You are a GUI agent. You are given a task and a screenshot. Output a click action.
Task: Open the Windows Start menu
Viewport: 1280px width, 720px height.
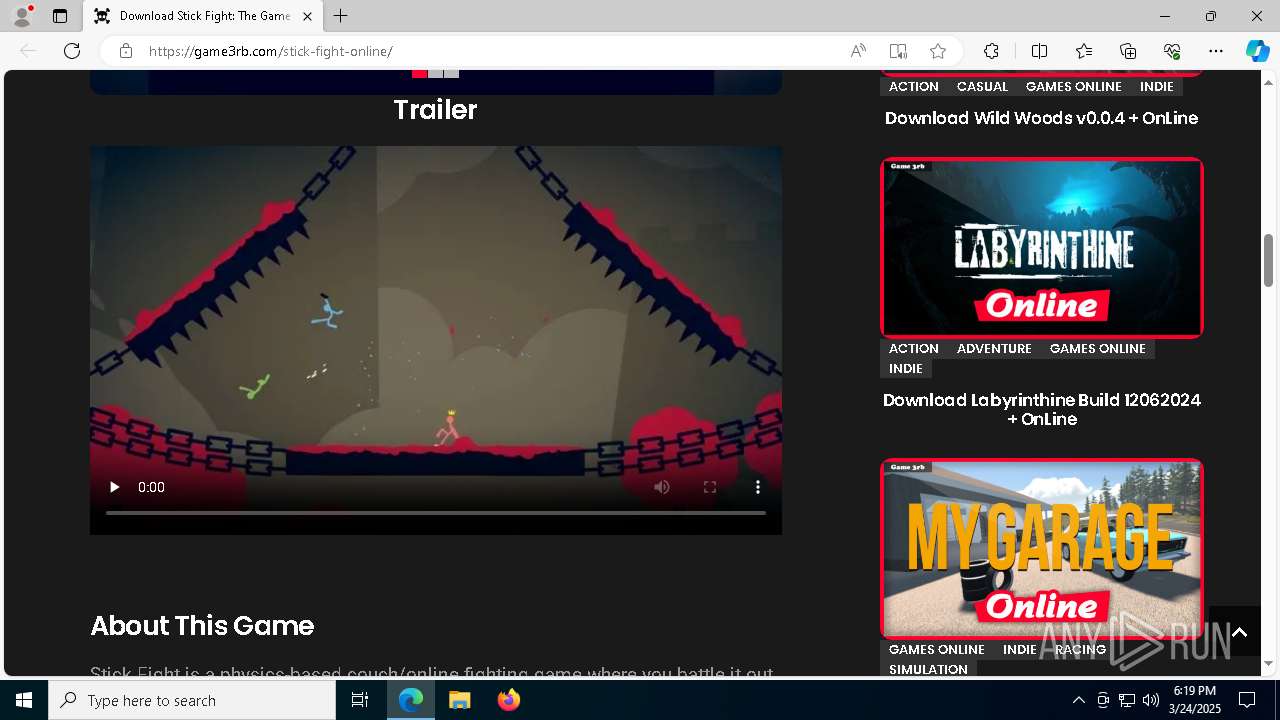[x=24, y=700]
